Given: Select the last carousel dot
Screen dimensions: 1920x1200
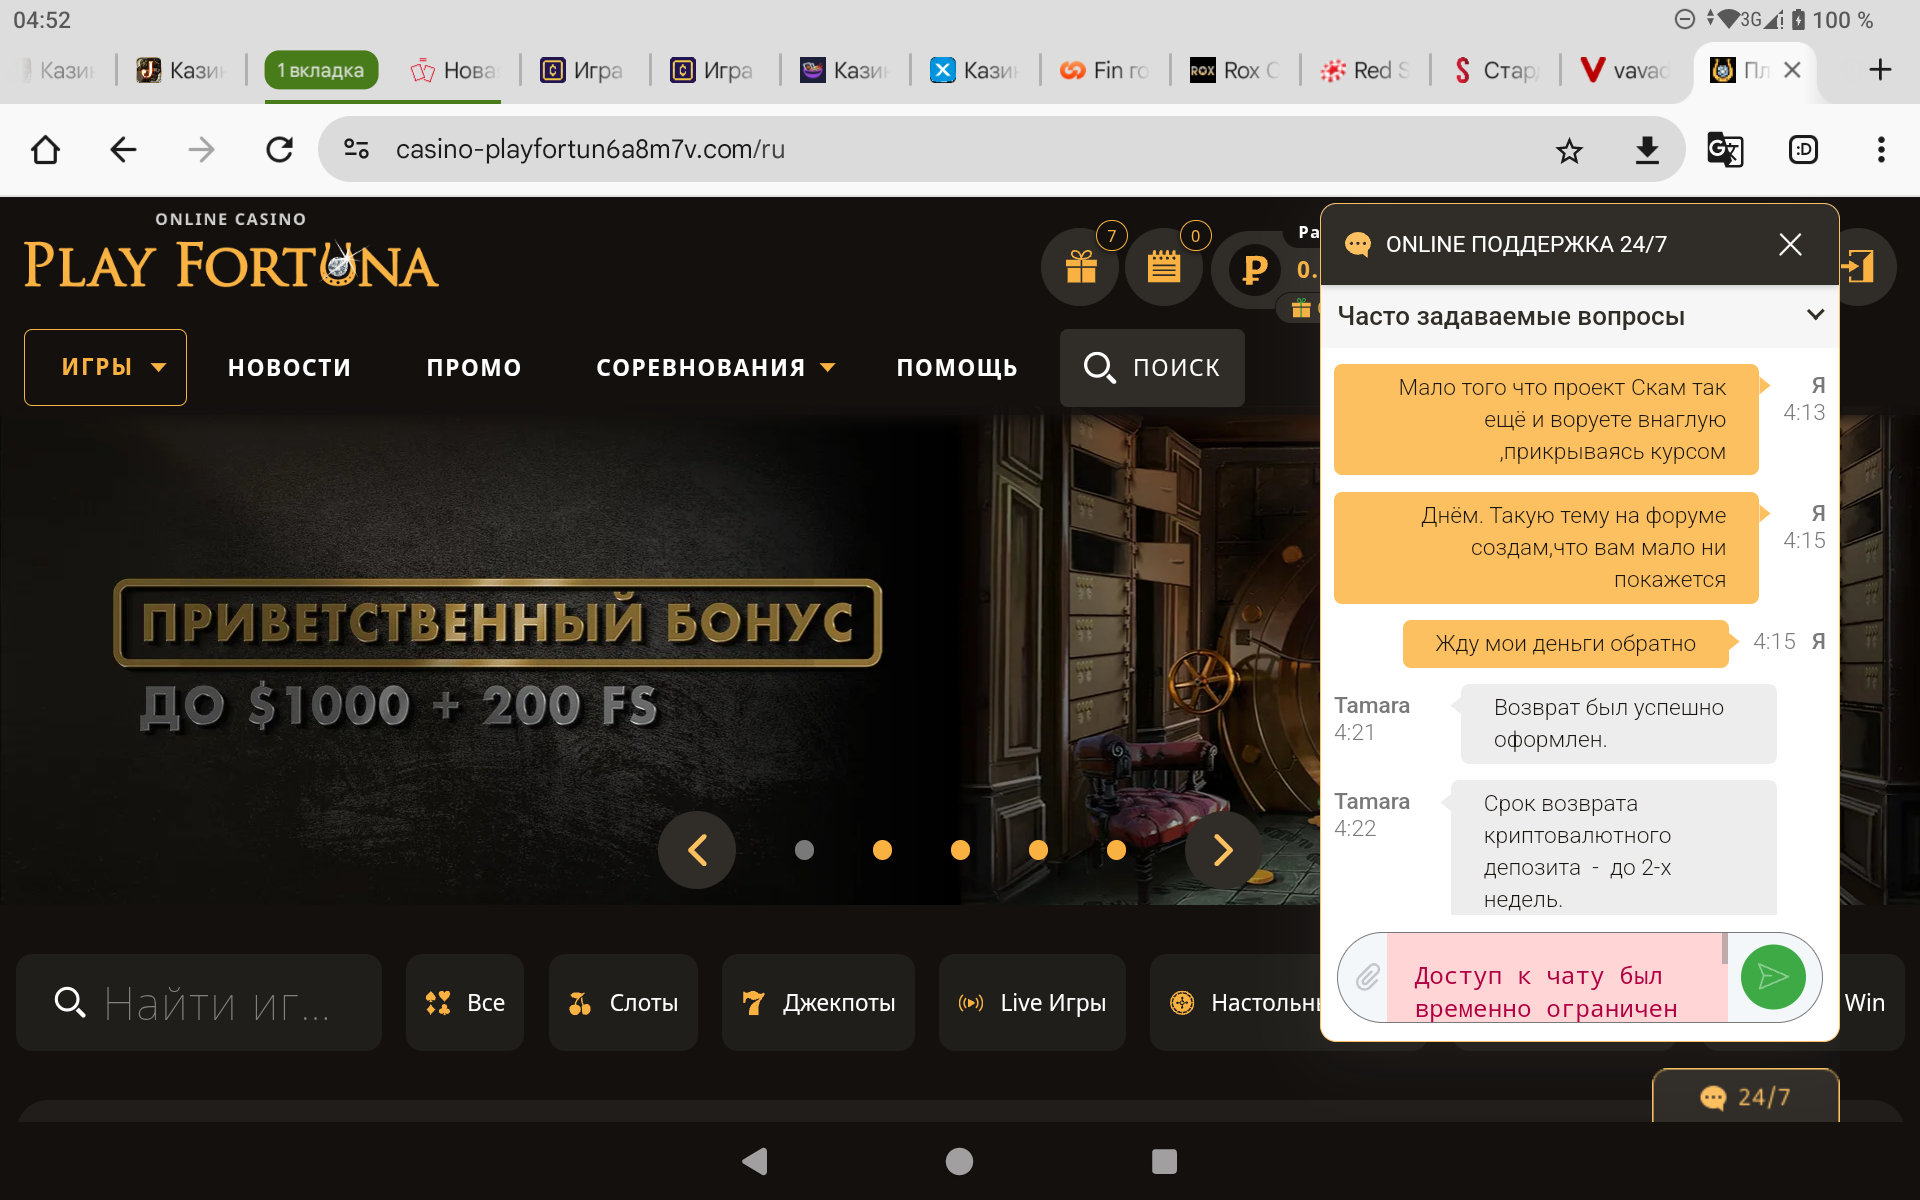Looking at the screenshot, I should coord(1116,850).
